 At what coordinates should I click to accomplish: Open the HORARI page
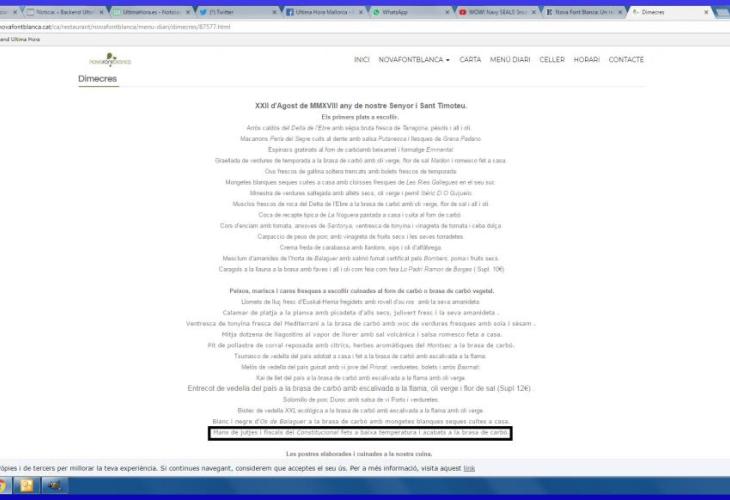pyautogui.click(x=587, y=60)
